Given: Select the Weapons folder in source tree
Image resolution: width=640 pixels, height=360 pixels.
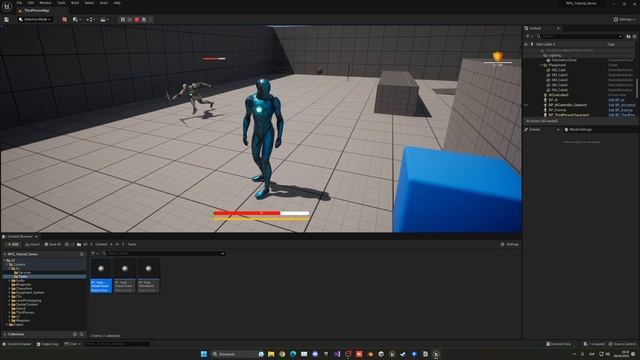Looking at the screenshot, I should click(22, 320).
